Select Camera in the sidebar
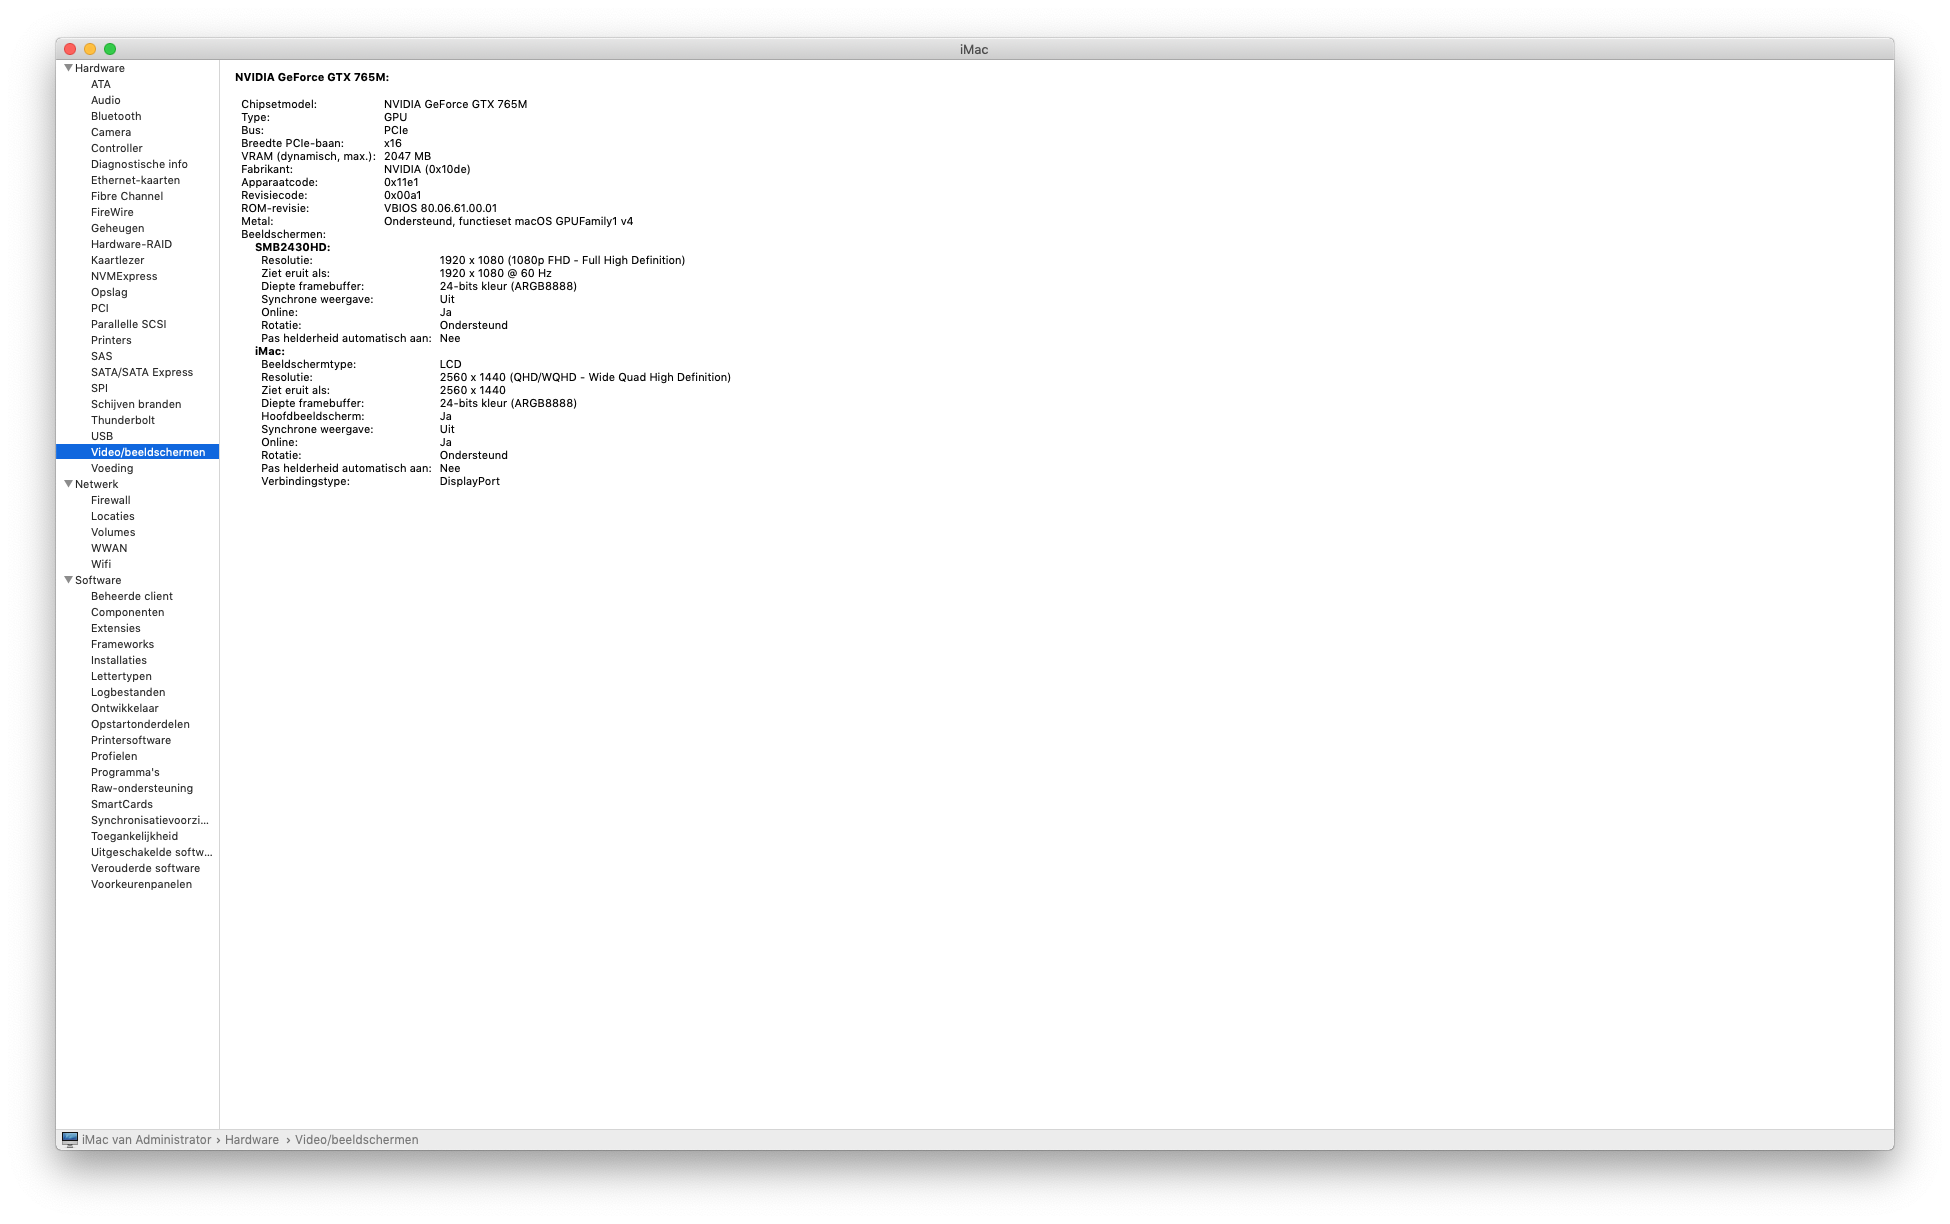Viewport: 1950px width, 1224px height. coord(111,132)
